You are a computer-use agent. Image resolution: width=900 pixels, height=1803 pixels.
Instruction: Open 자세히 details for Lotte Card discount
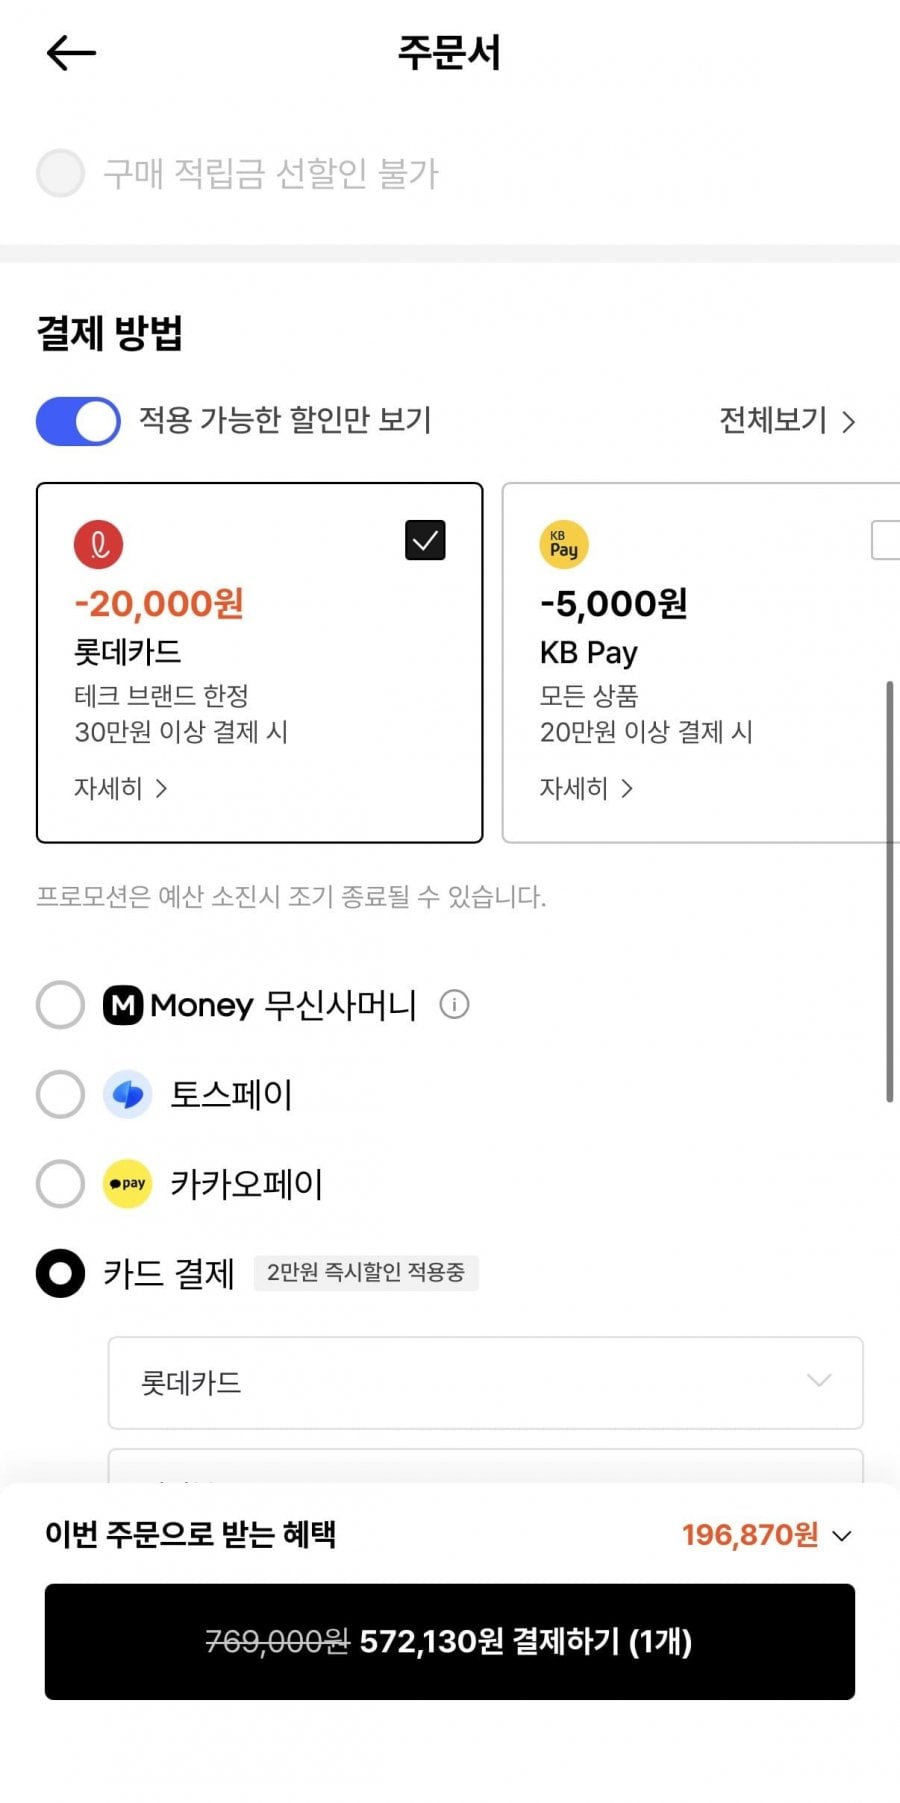120,789
